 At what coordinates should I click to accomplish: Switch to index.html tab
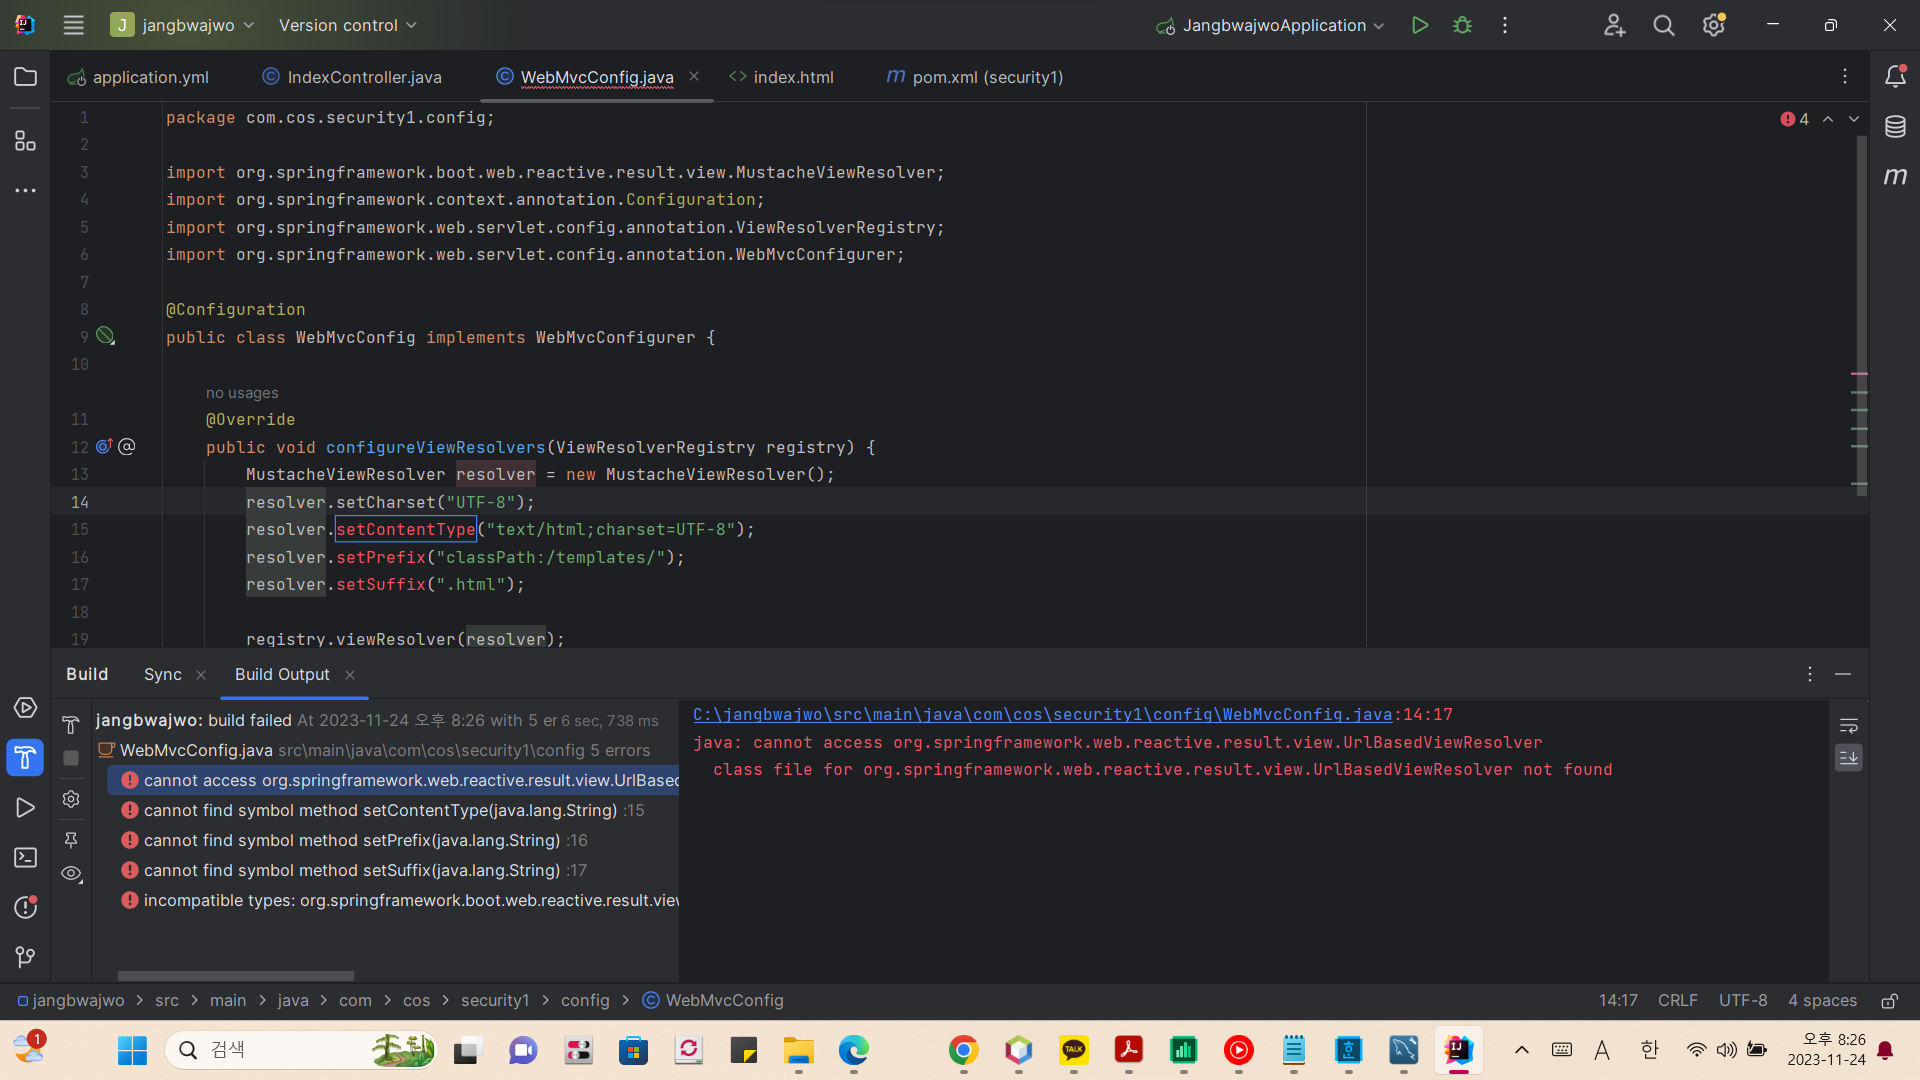781,77
